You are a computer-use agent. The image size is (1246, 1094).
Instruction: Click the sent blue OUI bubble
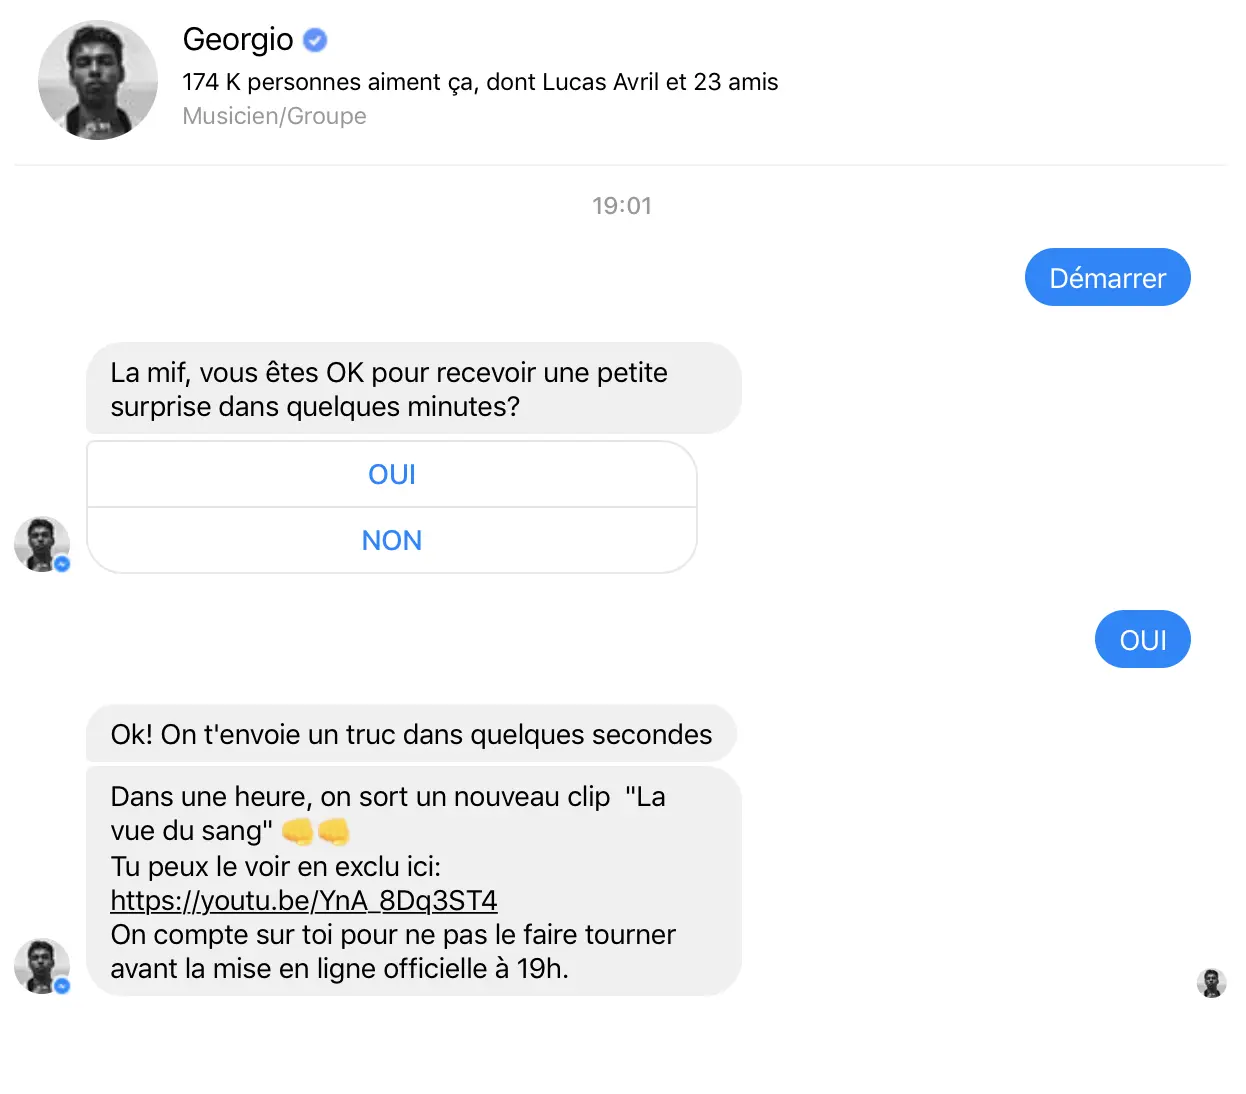[1142, 640]
